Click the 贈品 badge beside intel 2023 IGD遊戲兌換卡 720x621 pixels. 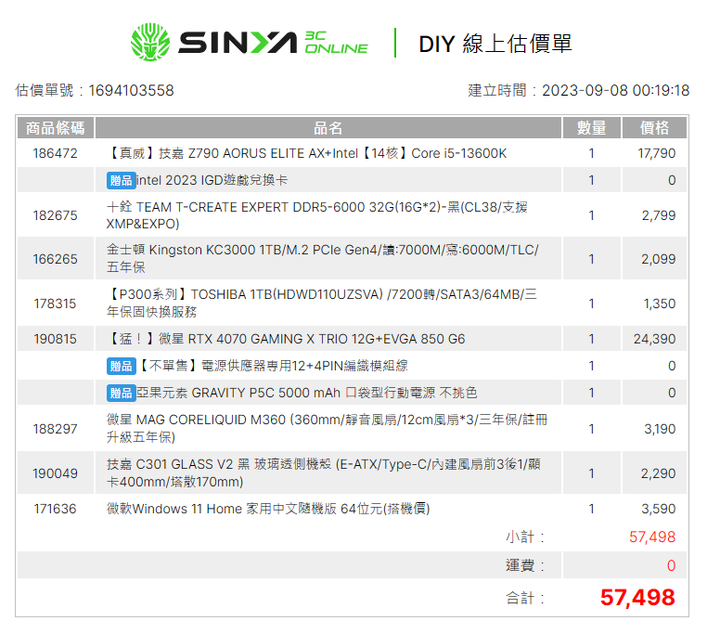(x=121, y=181)
